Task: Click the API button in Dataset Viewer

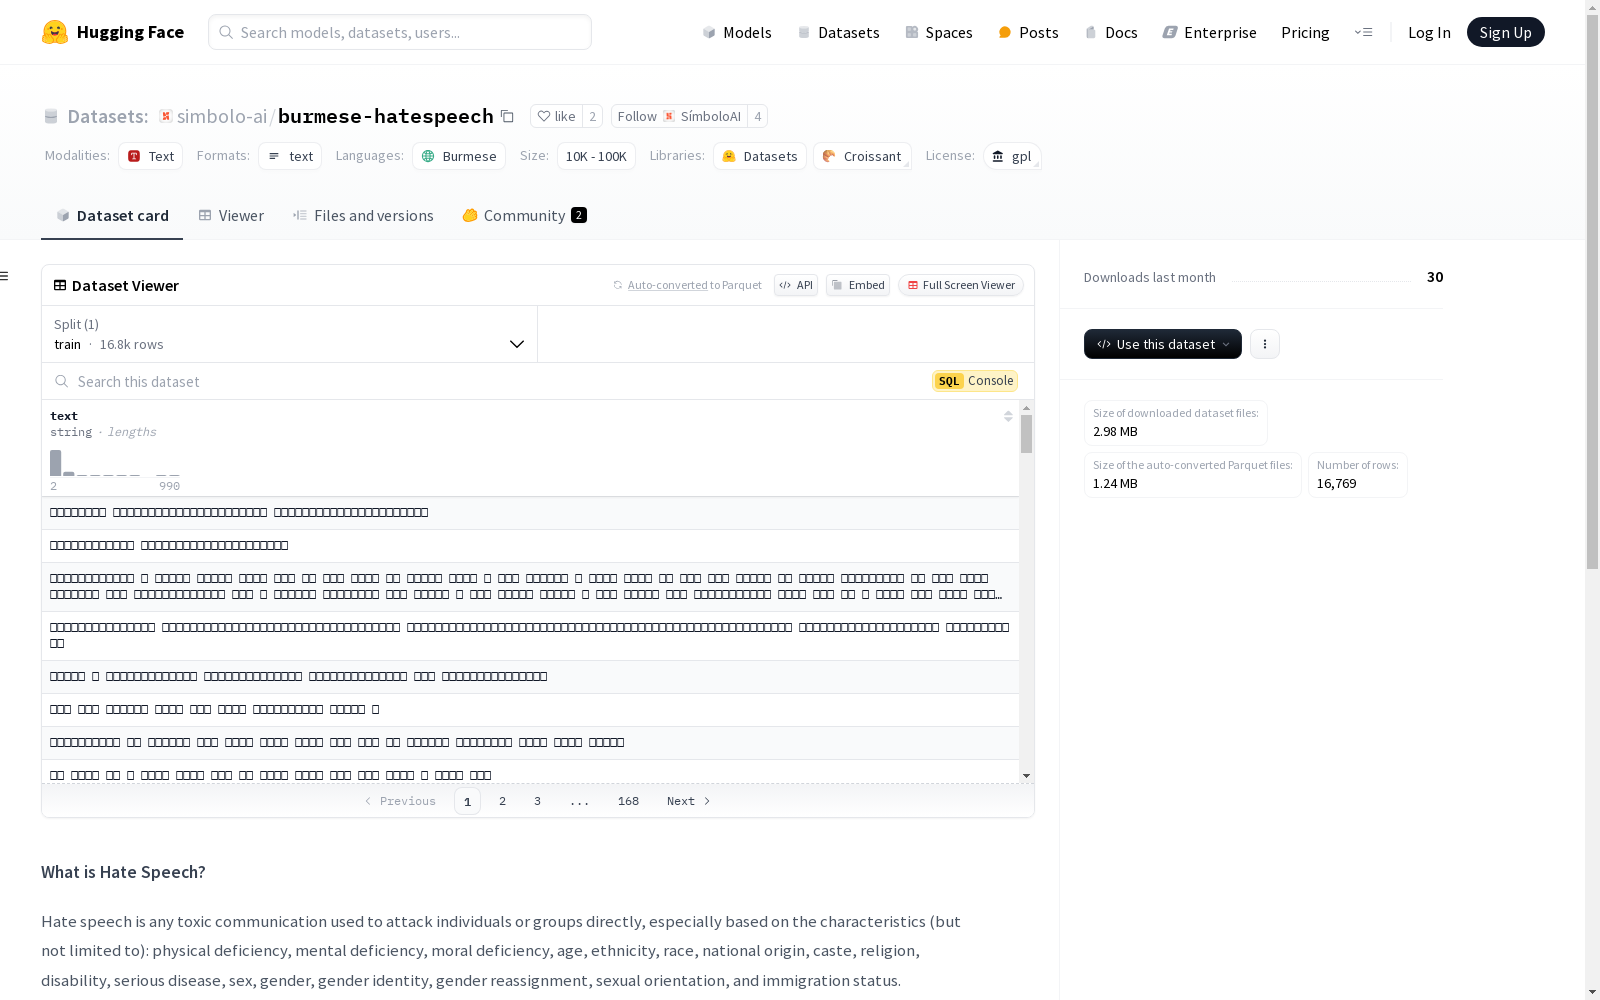Action: 796,285
